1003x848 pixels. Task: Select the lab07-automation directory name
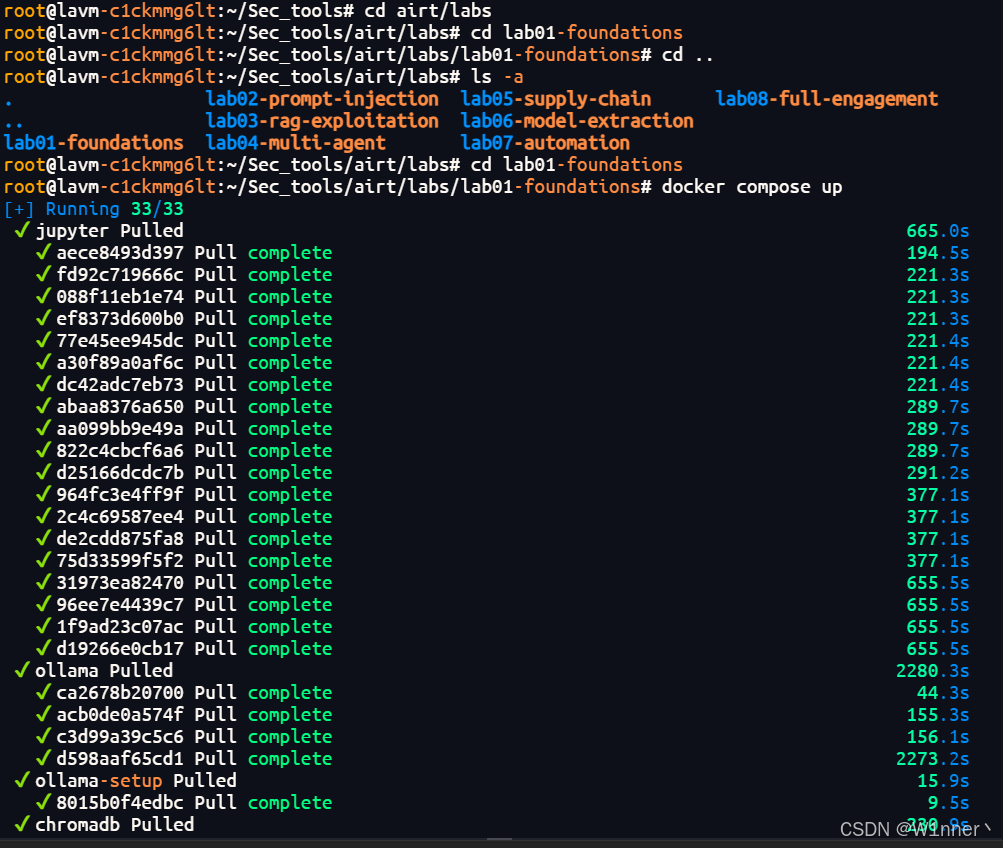(x=545, y=143)
